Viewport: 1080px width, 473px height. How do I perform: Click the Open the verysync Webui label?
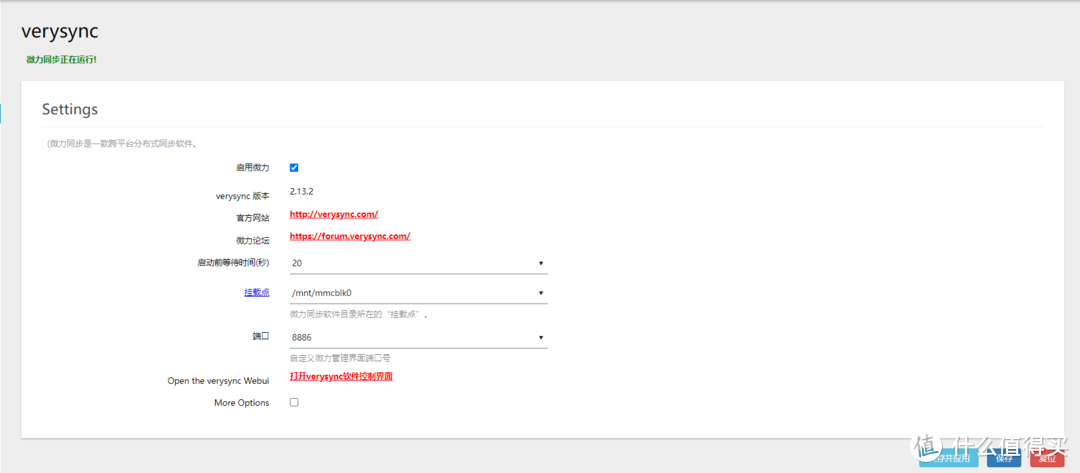coord(218,381)
